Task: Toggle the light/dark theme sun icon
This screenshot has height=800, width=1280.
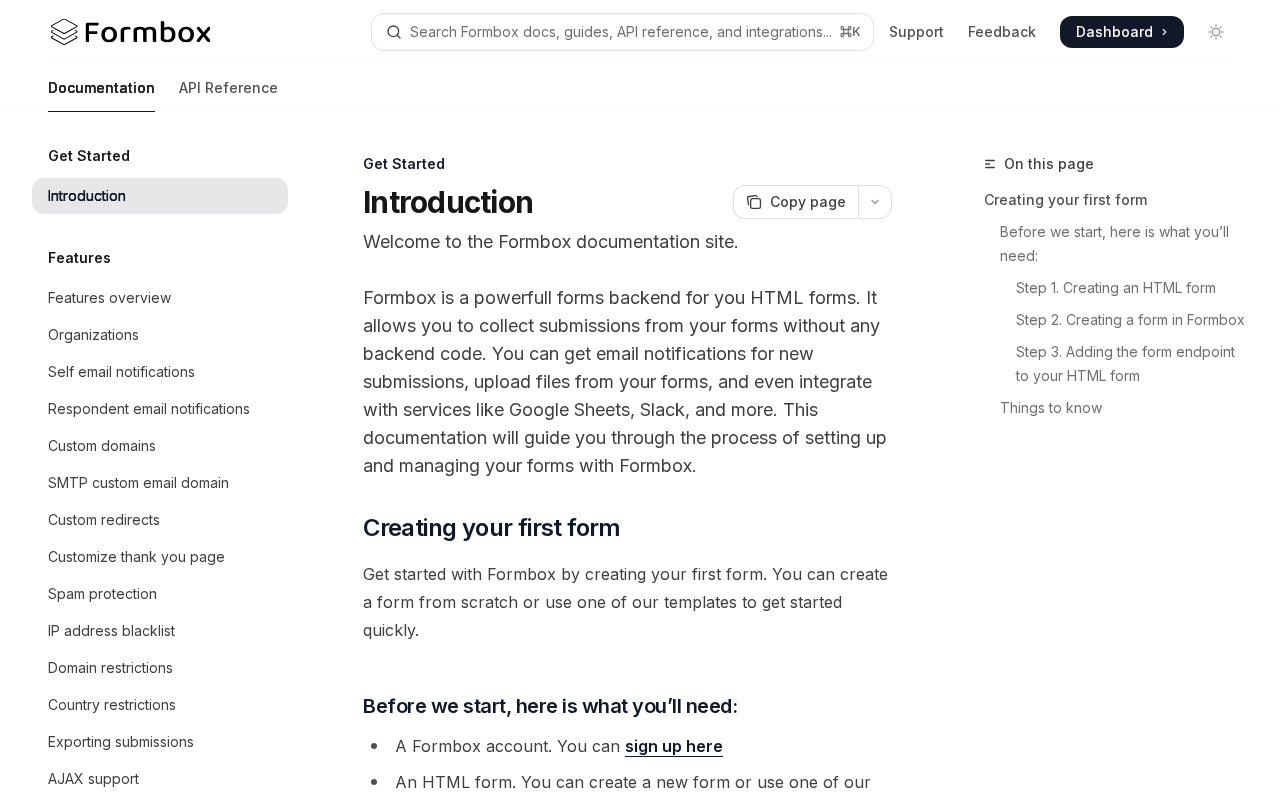Action: click(x=1216, y=32)
